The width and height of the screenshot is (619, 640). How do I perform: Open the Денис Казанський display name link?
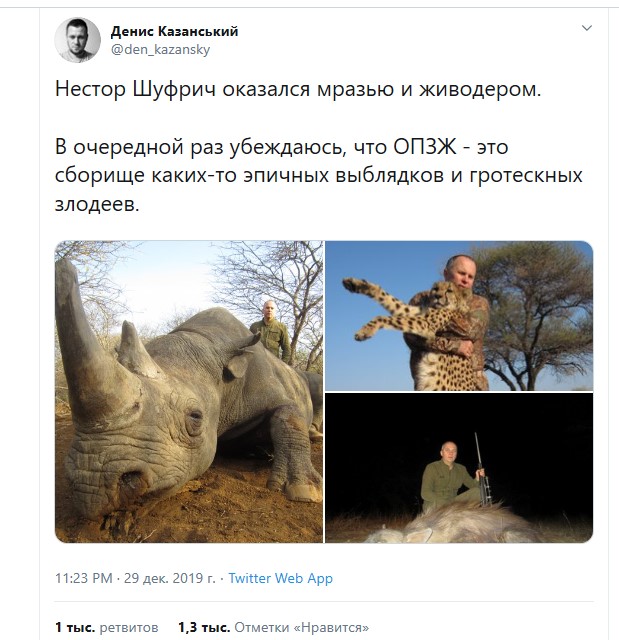pos(174,31)
